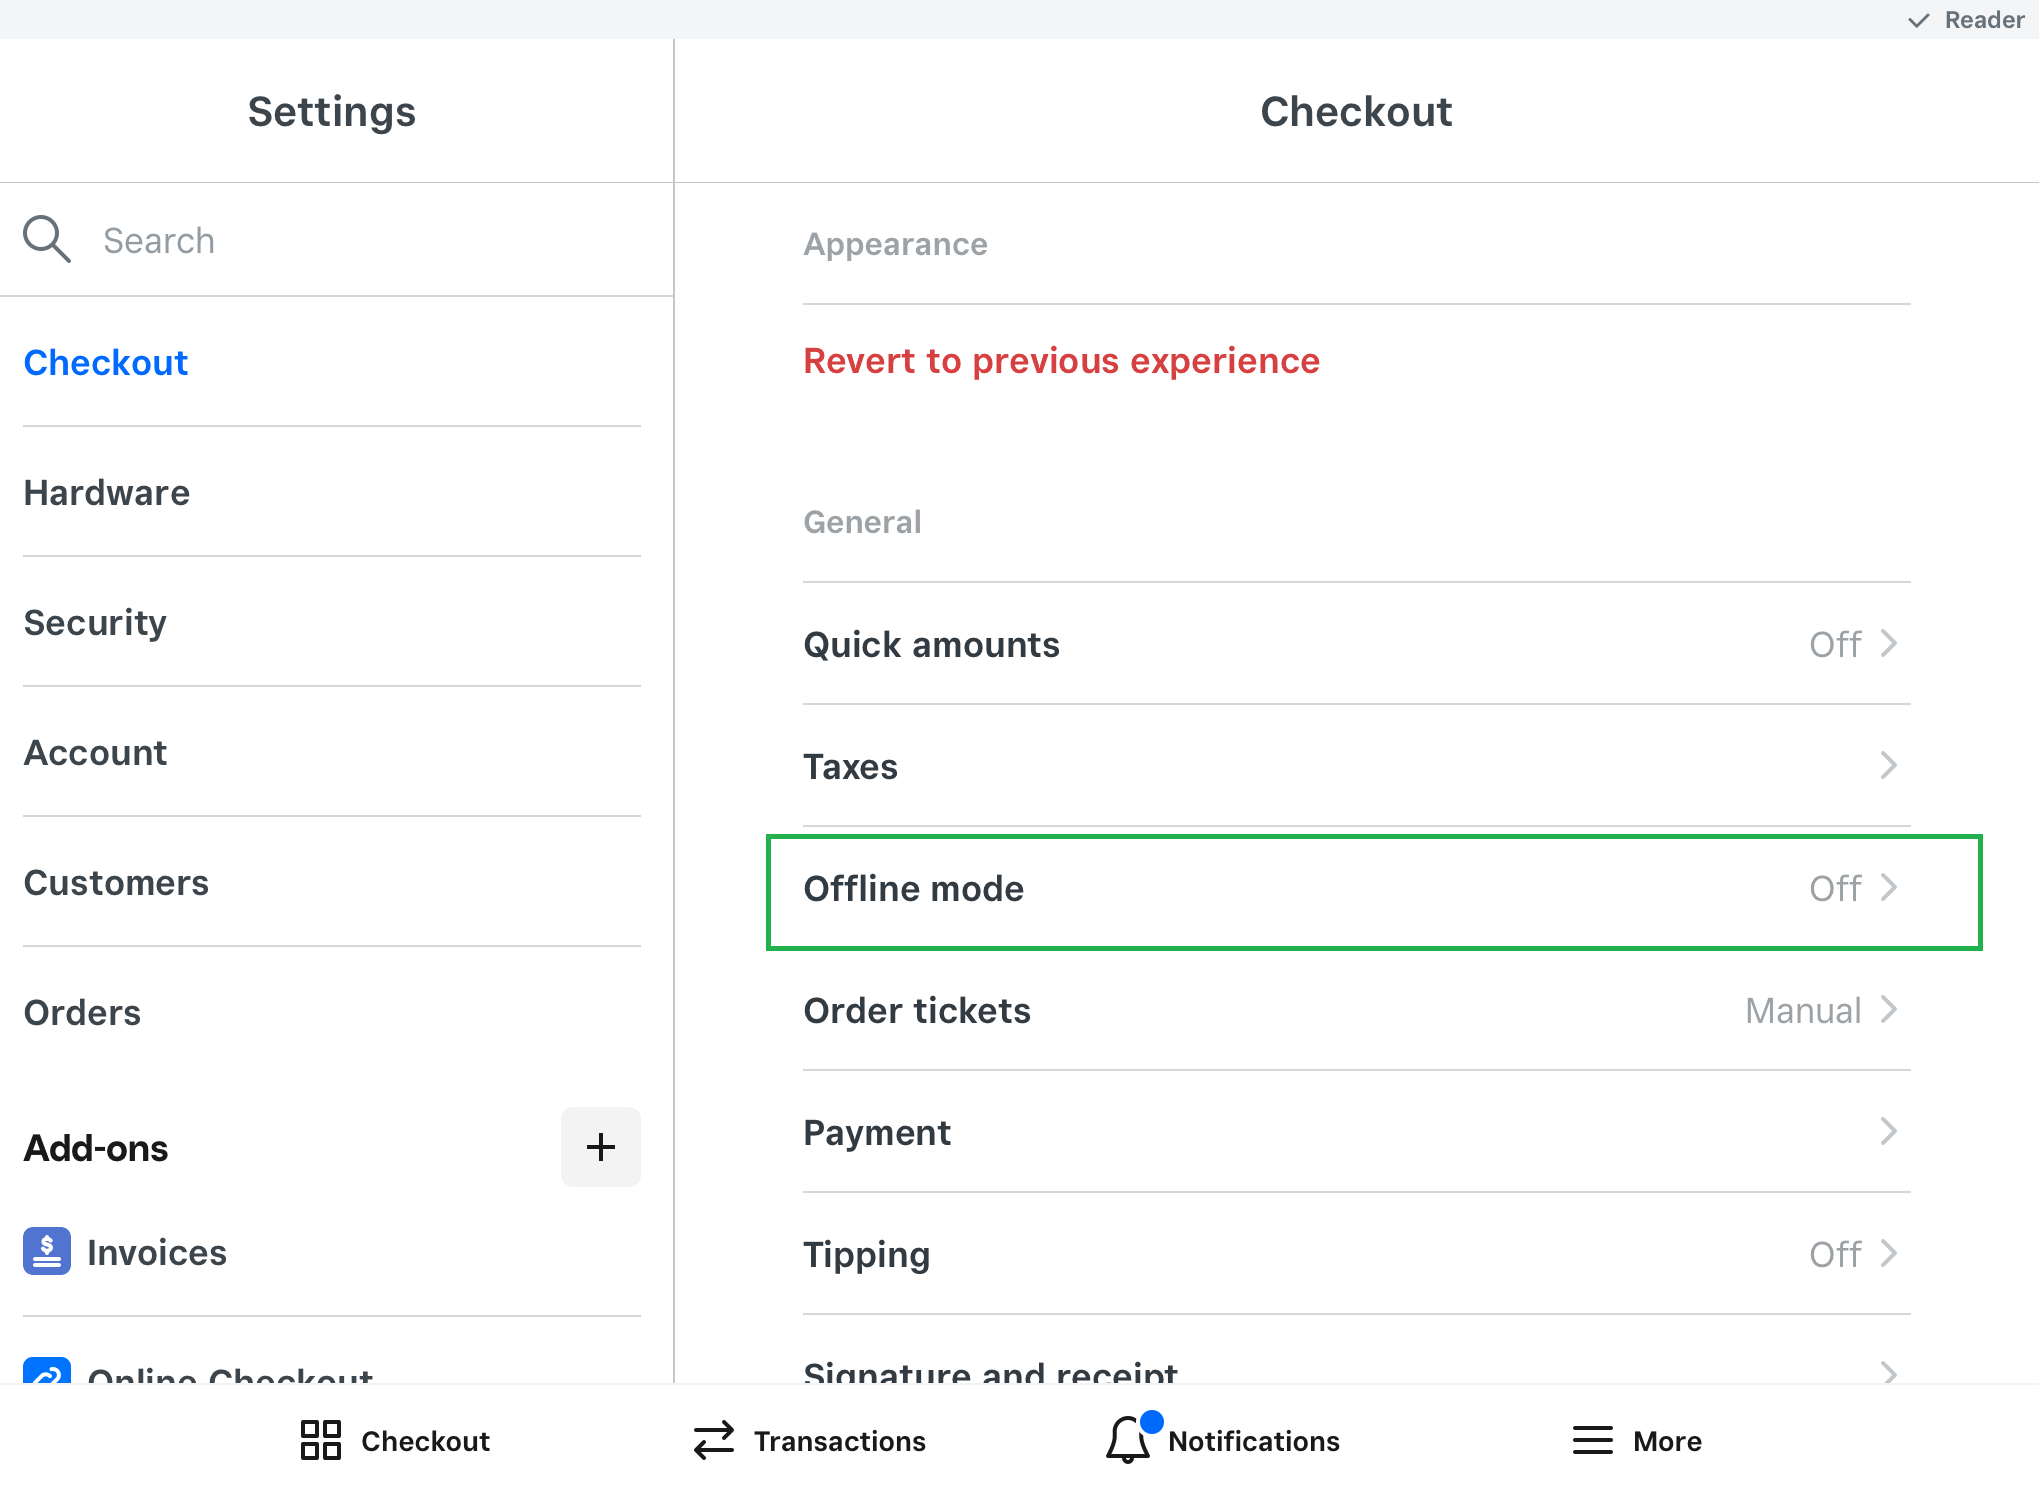Click Revert to previous experience
The height and width of the screenshot is (1495, 2039).
tap(1061, 361)
